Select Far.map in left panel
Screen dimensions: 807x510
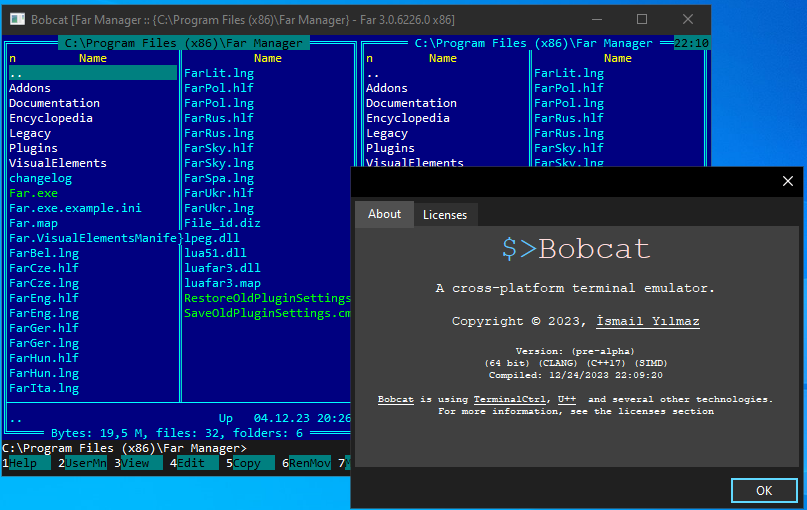[33, 223]
